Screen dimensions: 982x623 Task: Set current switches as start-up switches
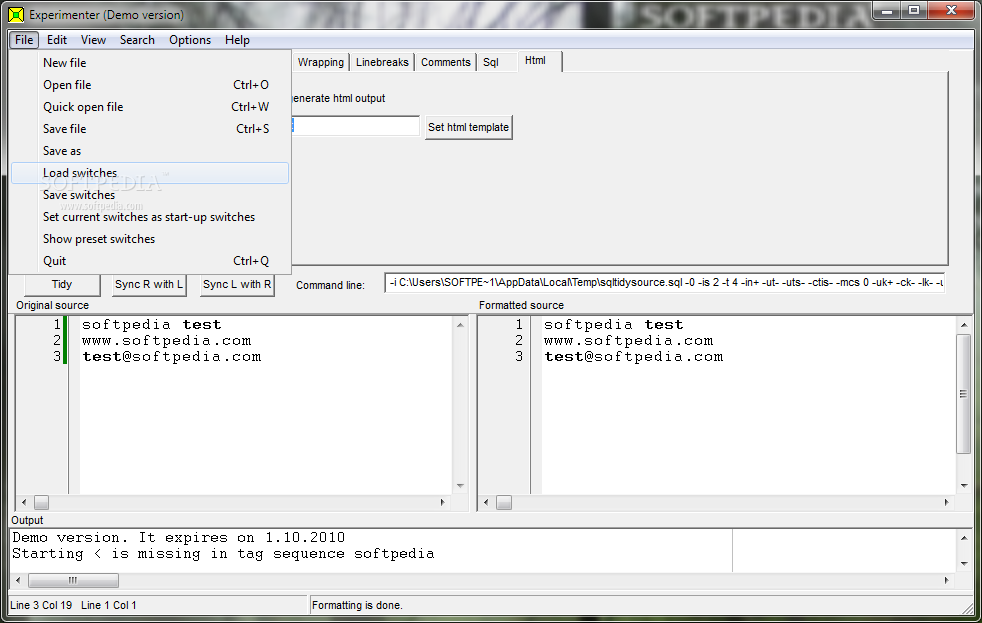[x=150, y=217]
